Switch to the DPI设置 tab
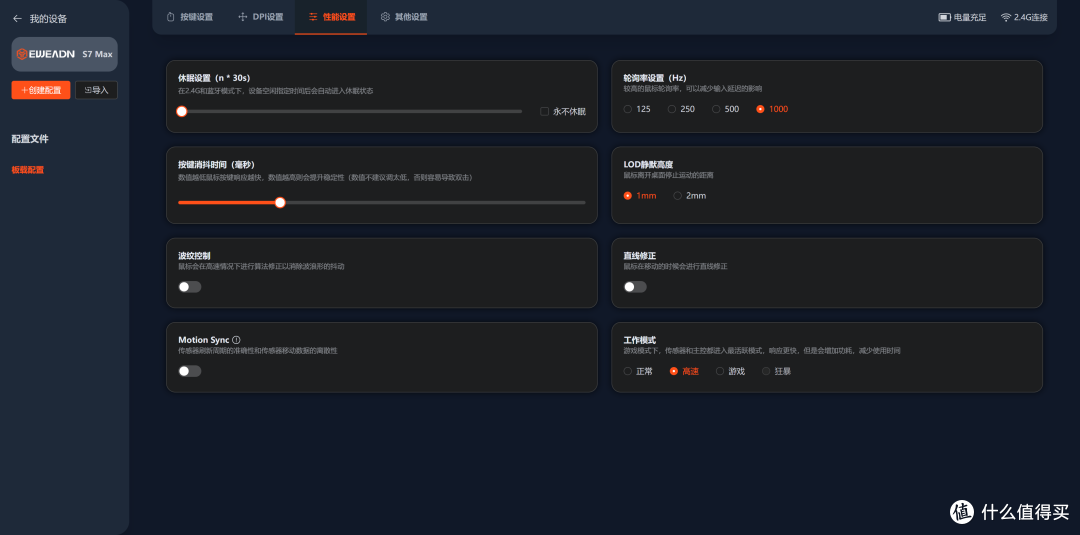The height and width of the screenshot is (535, 1080). 260,17
